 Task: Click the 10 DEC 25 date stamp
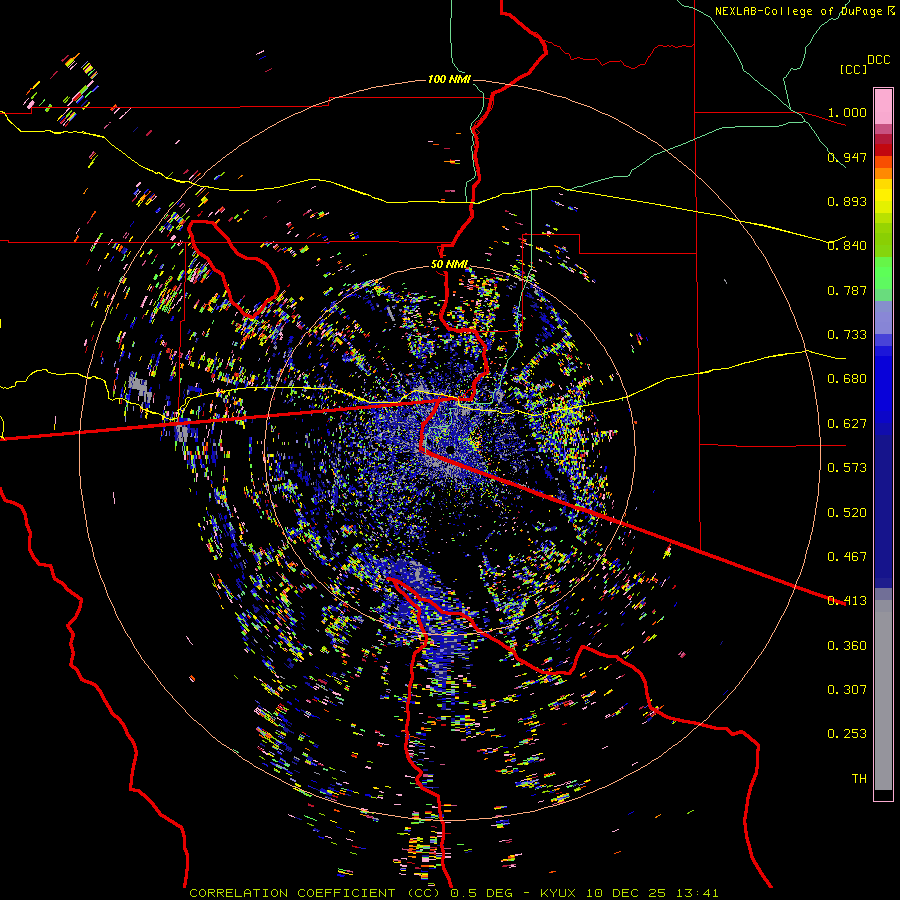(x=626, y=893)
